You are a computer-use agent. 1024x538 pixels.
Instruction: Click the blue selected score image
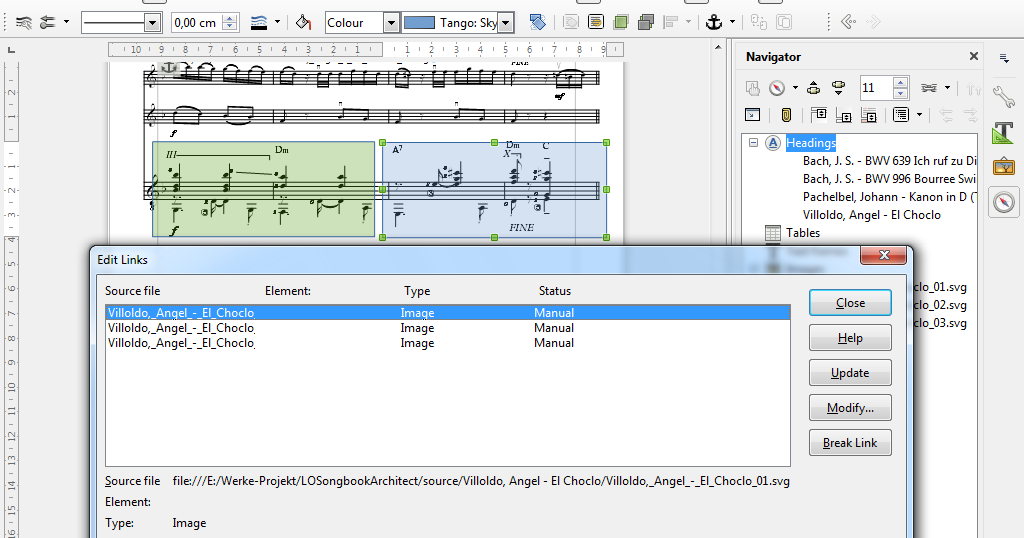494,190
